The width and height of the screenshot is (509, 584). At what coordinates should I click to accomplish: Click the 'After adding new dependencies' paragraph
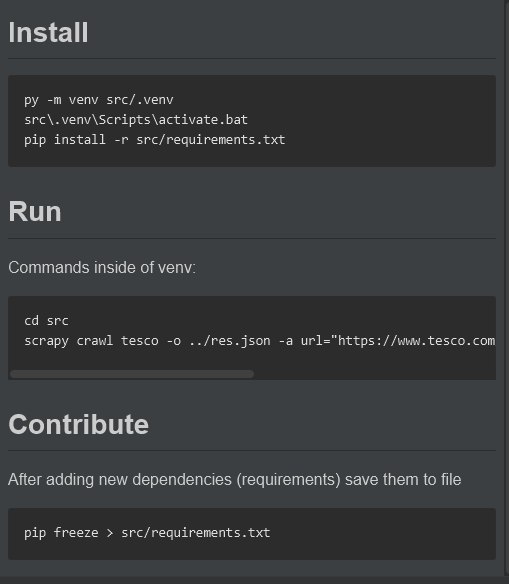[x=235, y=479]
